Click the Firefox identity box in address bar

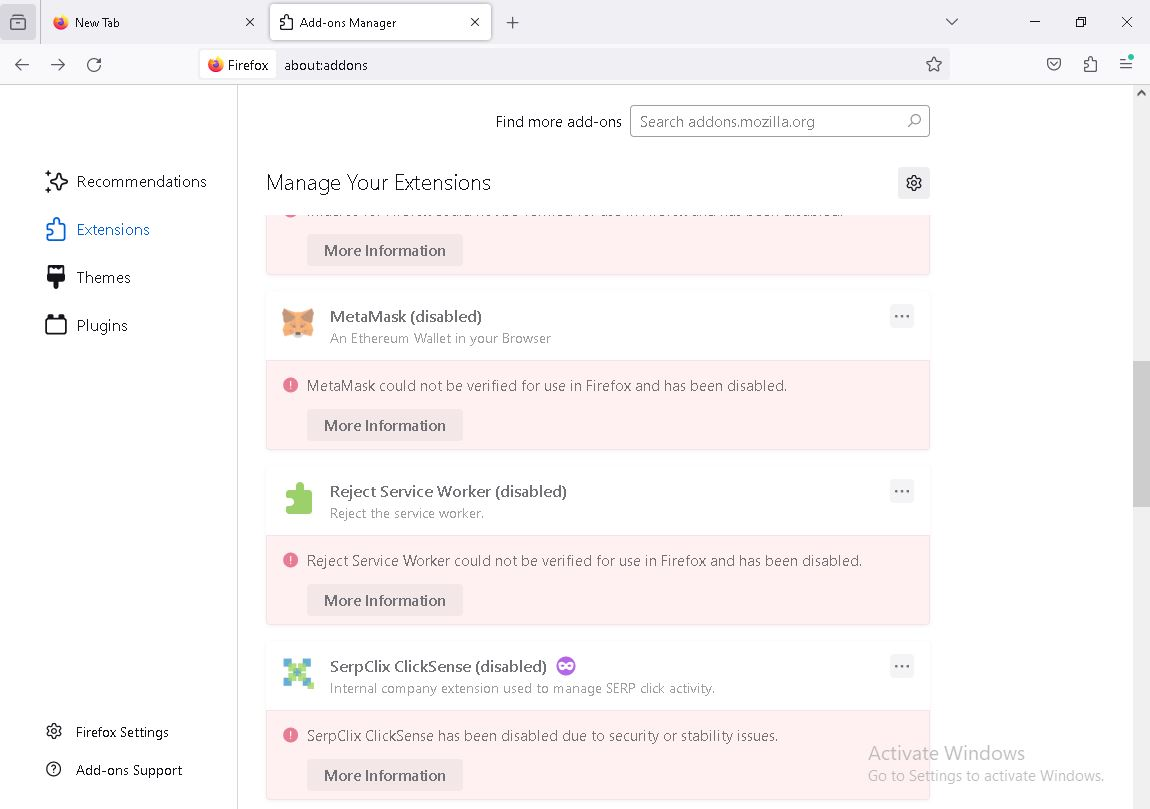click(238, 65)
